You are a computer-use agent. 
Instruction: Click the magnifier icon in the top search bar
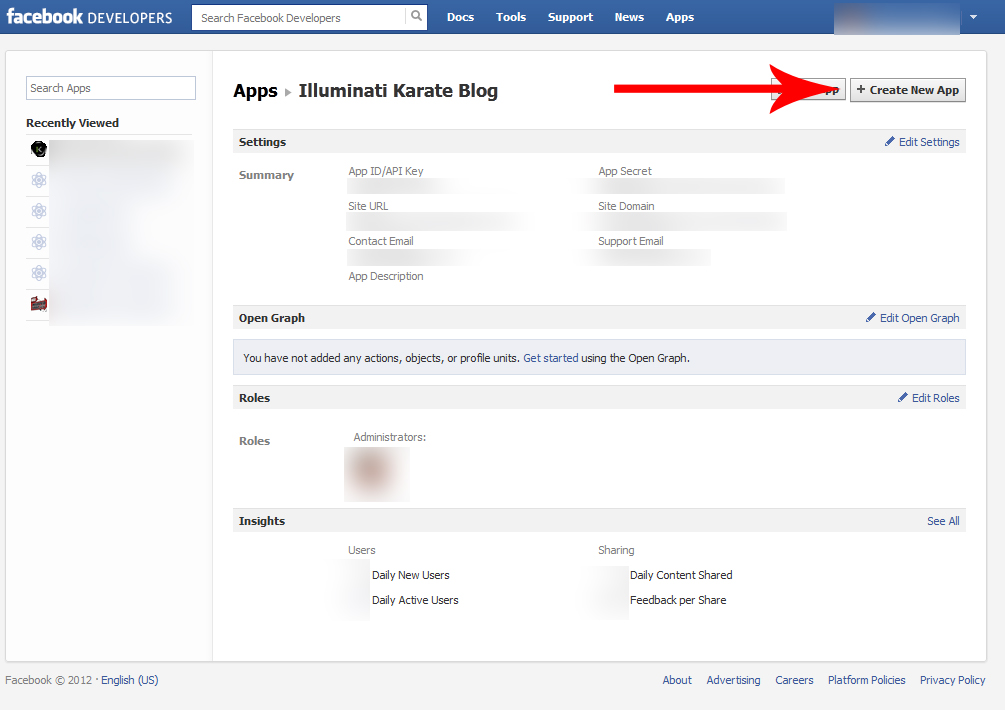tap(416, 17)
